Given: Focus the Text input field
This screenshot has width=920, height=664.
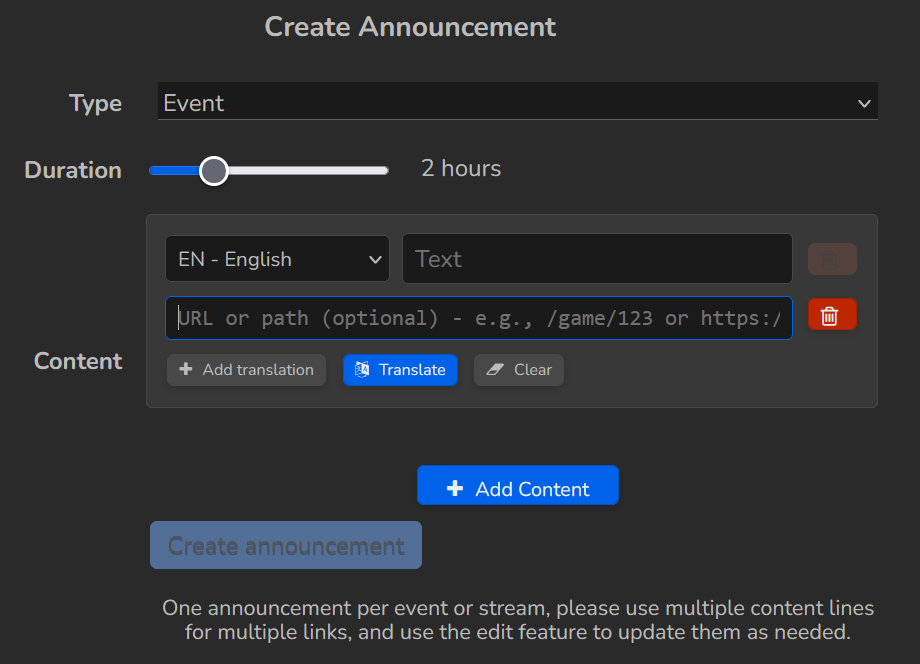Looking at the screenshot, I should tap(597, 259).
